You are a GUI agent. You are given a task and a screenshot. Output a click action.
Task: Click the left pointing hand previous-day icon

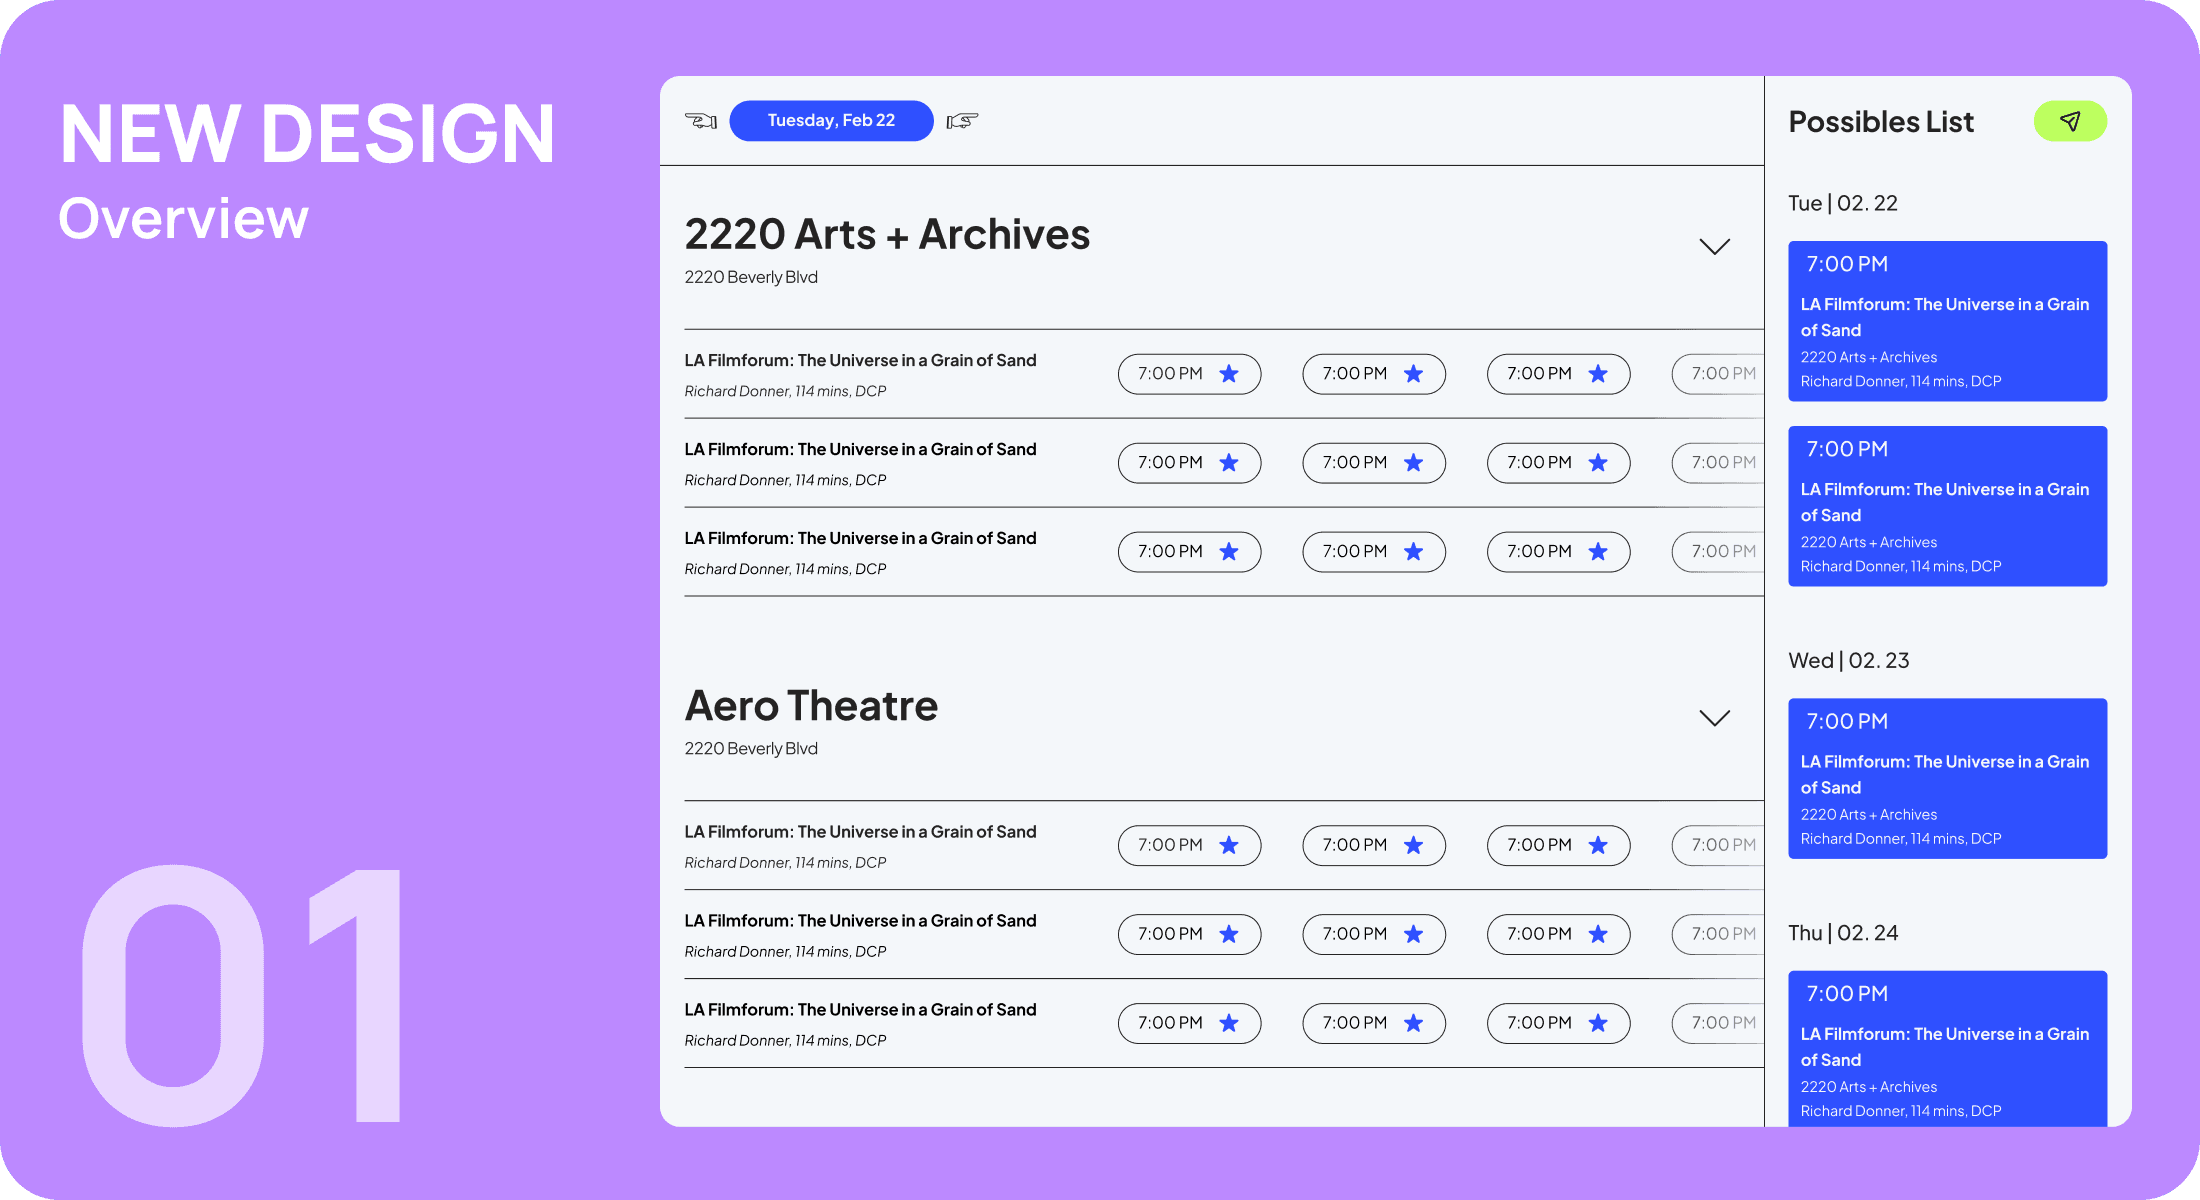pos(701,121)
